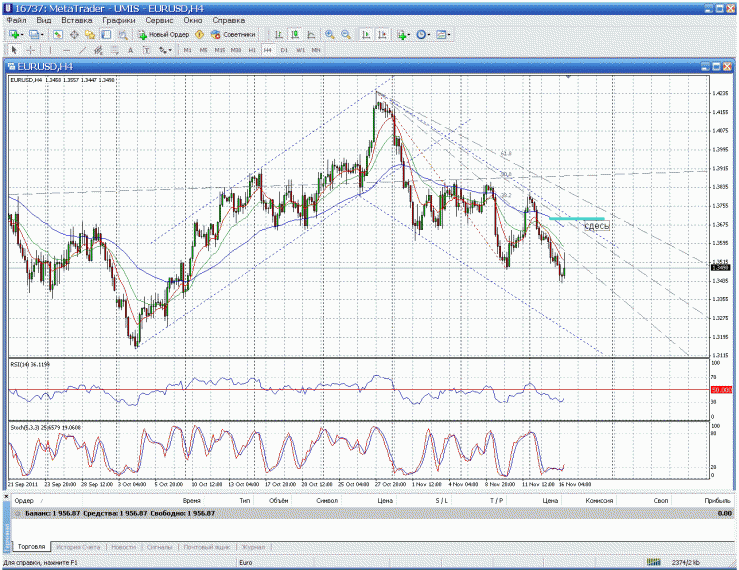
Task: Click the zoom in magnifier icon
Action: coord(329,34)
